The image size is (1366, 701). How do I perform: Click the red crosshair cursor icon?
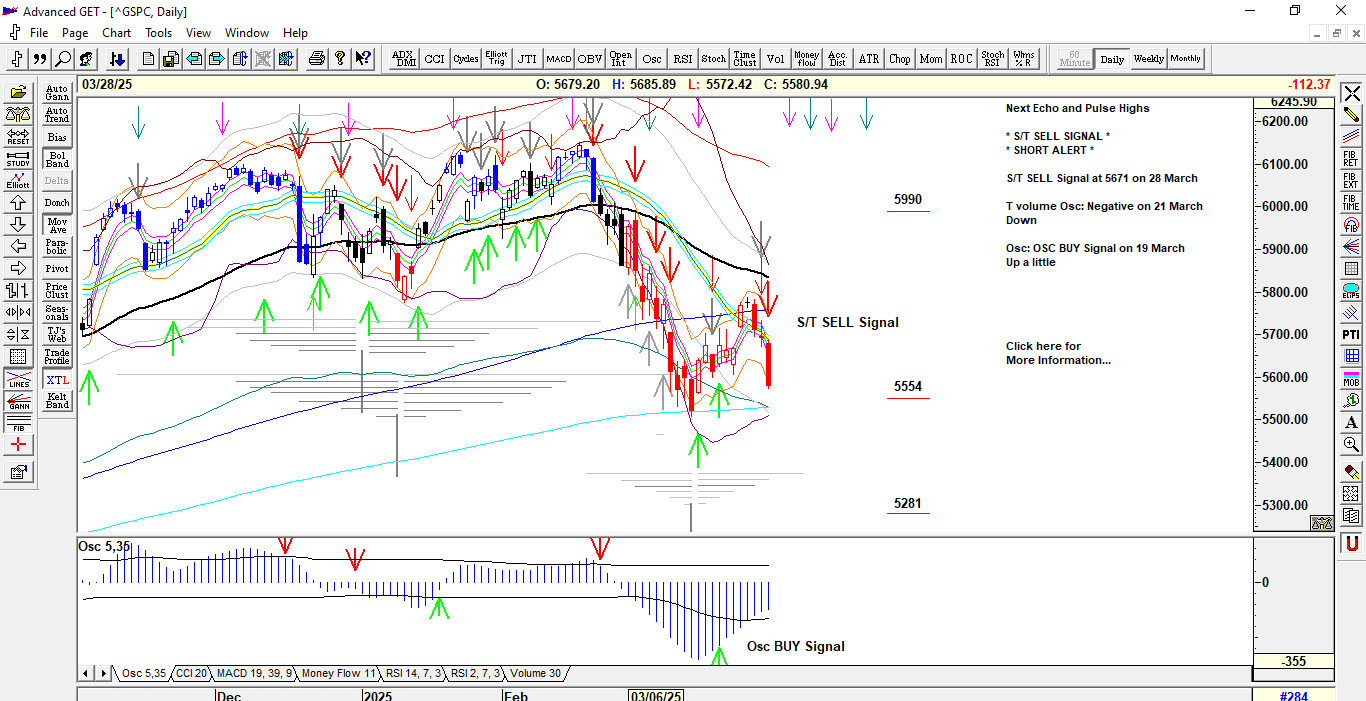pos(18,444)
